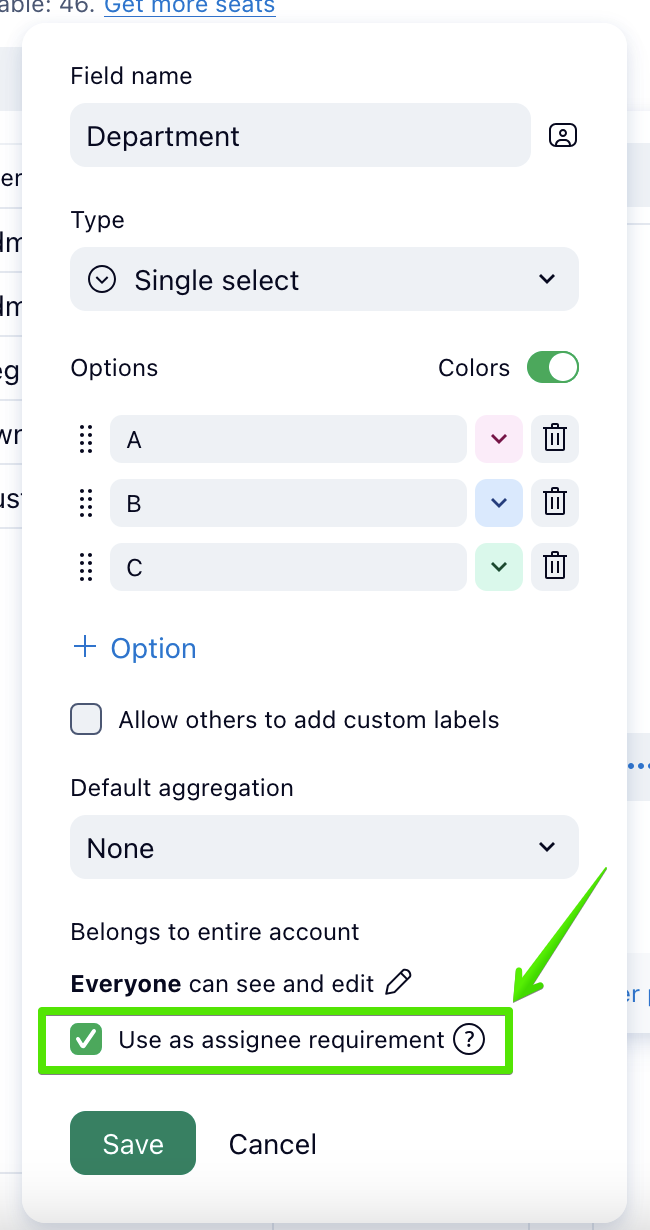Click the user field icon beside Department
650x1230 pixels.
563,136
